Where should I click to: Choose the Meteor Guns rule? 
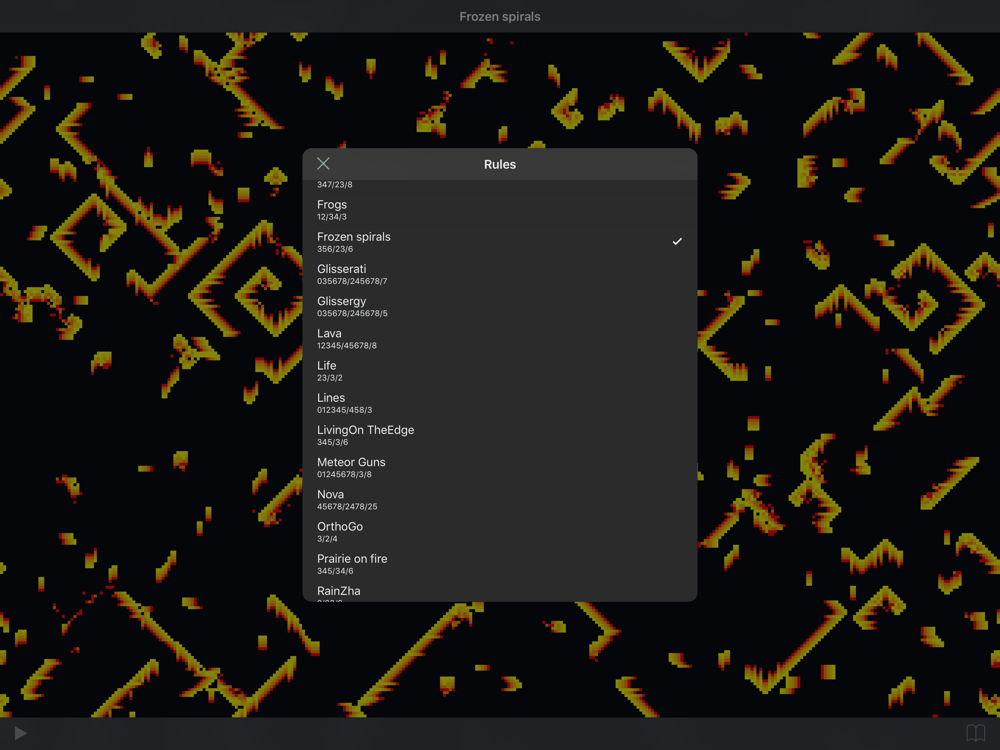(x=499, y=467)
